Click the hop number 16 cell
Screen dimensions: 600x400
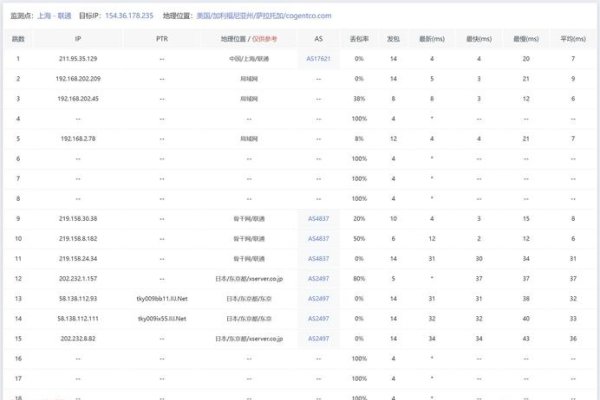tap(18, 359)
